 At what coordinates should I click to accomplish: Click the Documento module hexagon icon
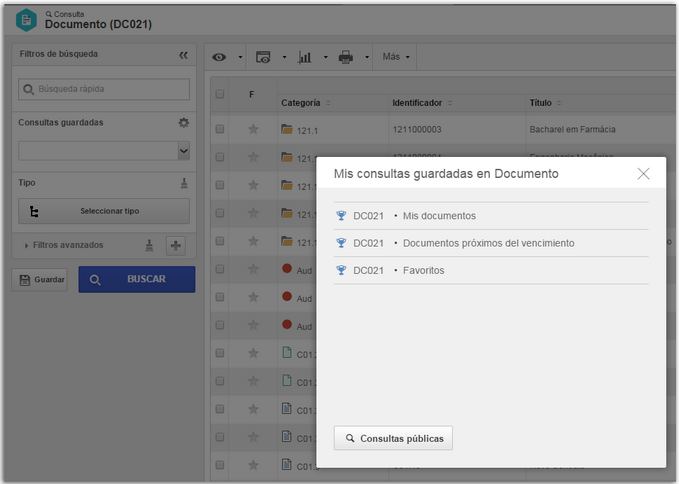(26, 20)
